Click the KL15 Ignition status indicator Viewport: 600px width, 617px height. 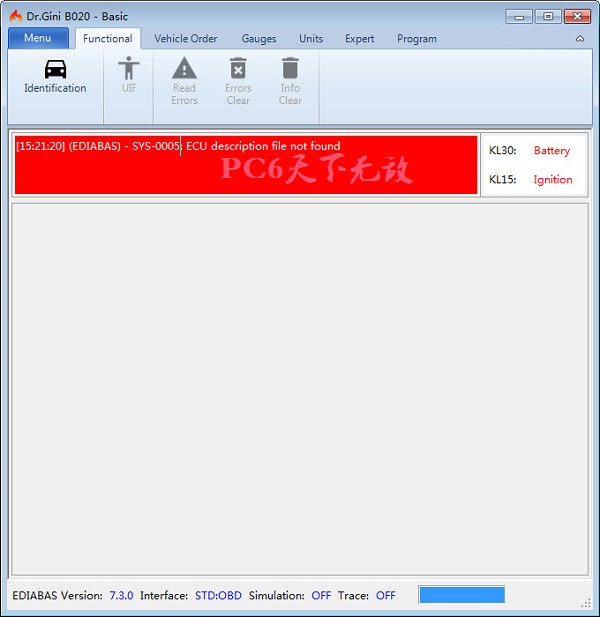click(552, 180)
